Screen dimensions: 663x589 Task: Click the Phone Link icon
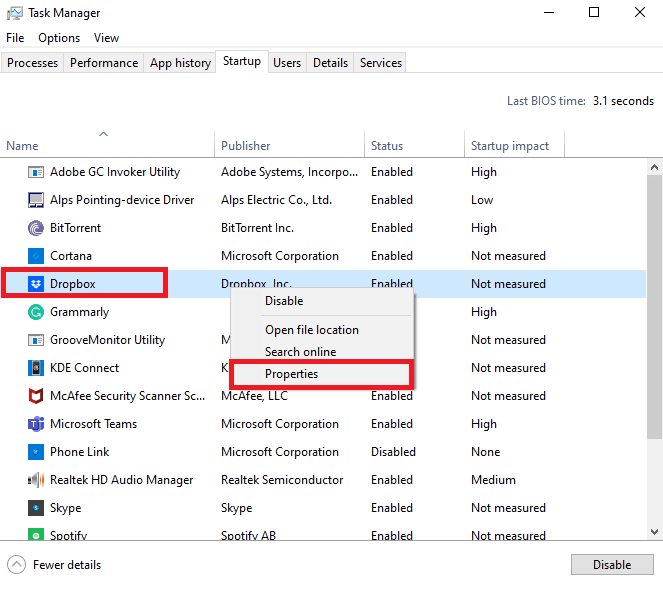click(x=36, y=452)
